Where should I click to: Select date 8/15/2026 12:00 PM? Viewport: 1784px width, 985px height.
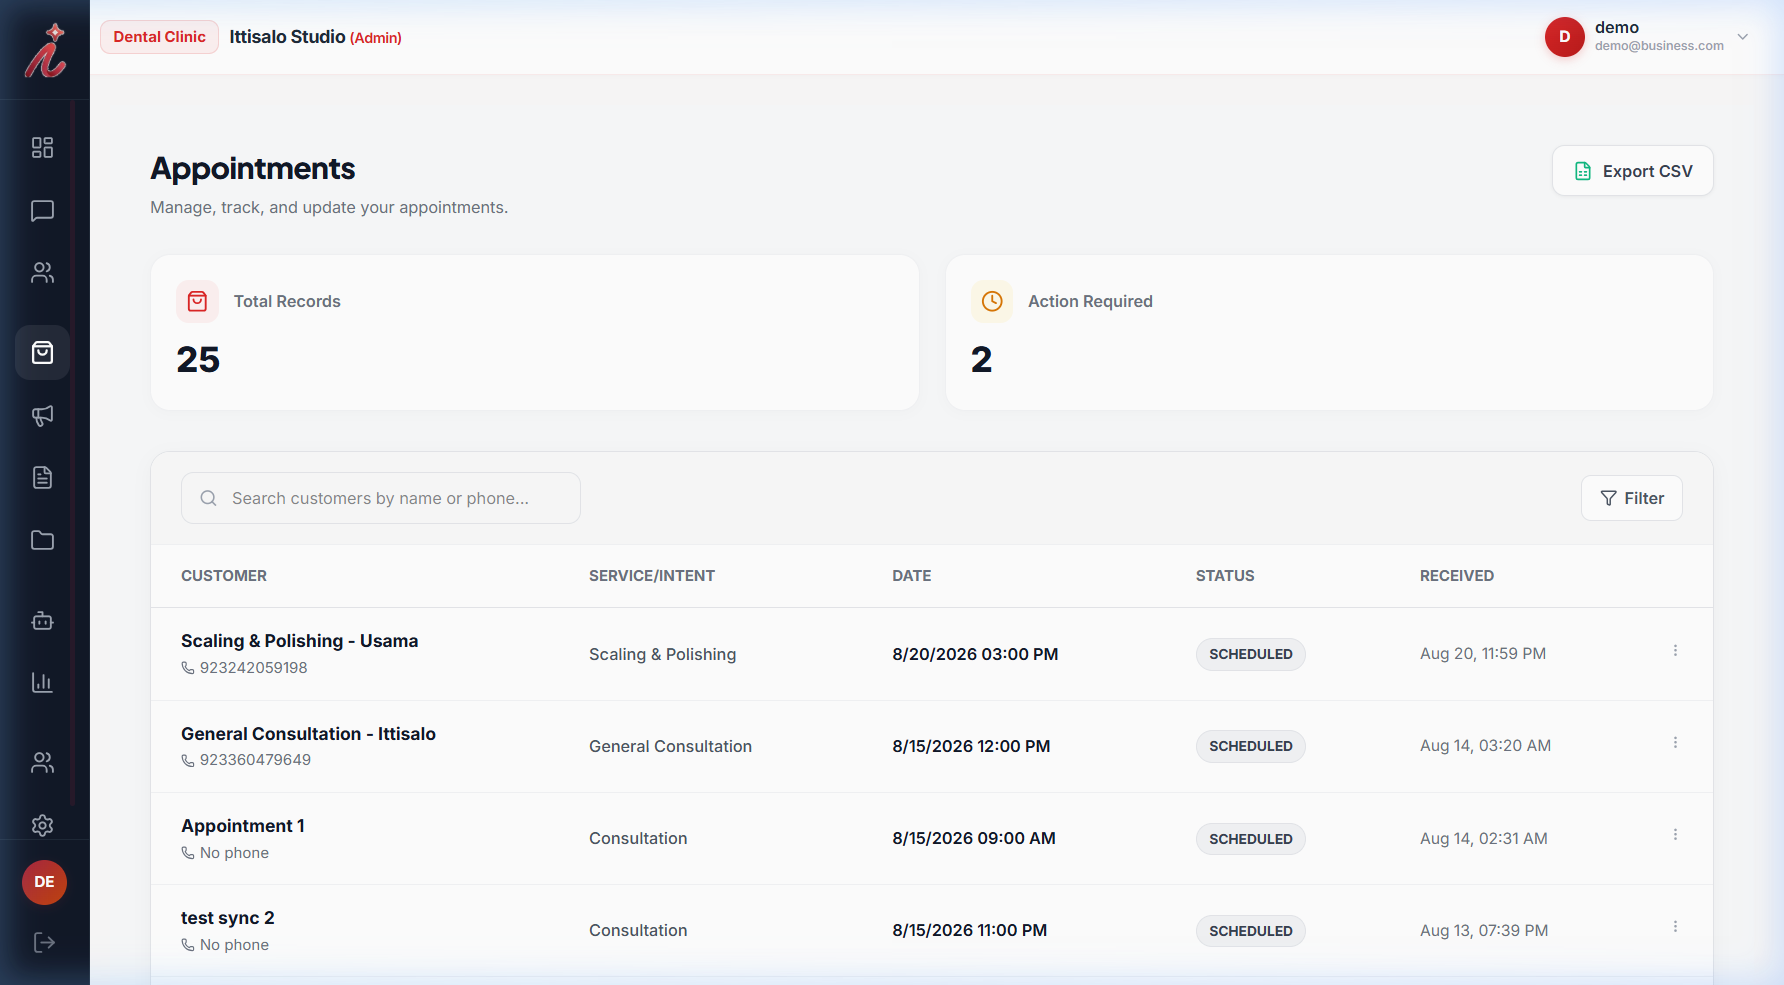971,746
